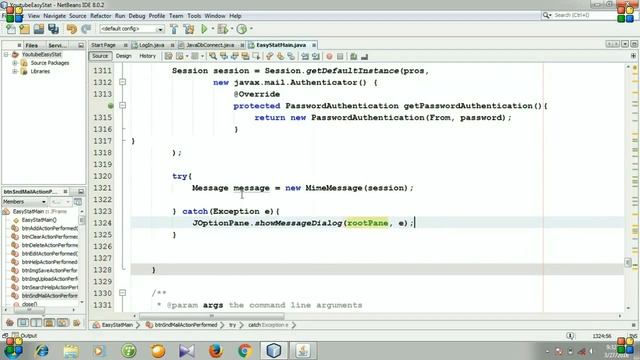Collapse the code fold at line 1330
Image resolution: width=640 pixels, height=360 pixels.
[x=122, y=293]
